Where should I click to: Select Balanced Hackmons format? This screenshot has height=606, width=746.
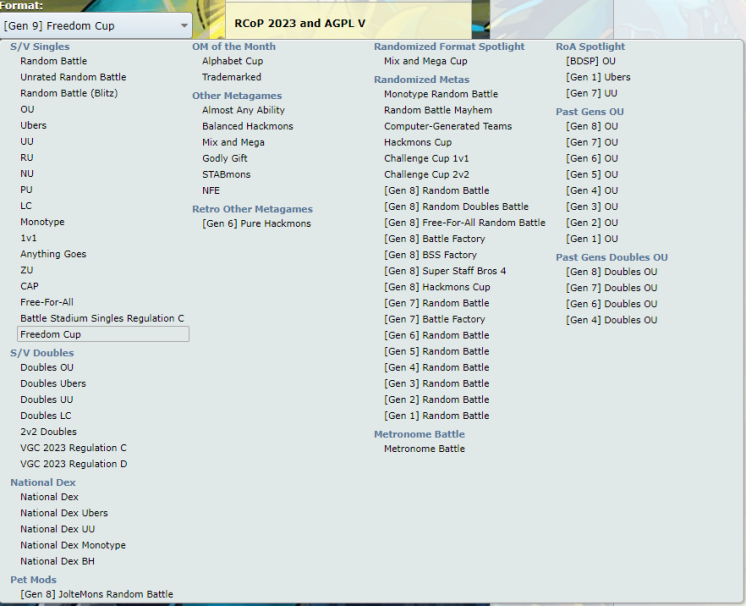[247, 126]
